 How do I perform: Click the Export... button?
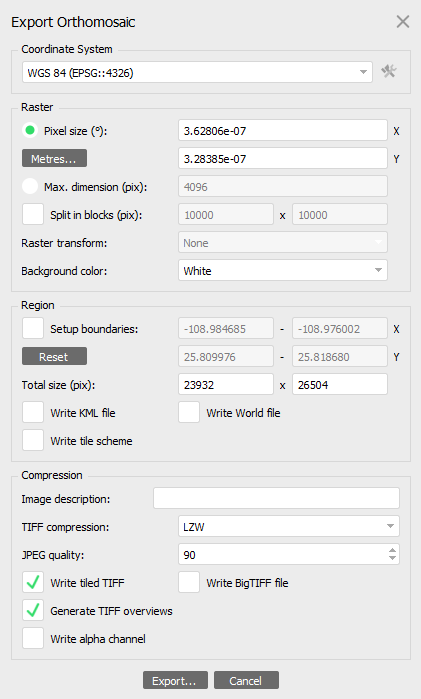[175, 680]
